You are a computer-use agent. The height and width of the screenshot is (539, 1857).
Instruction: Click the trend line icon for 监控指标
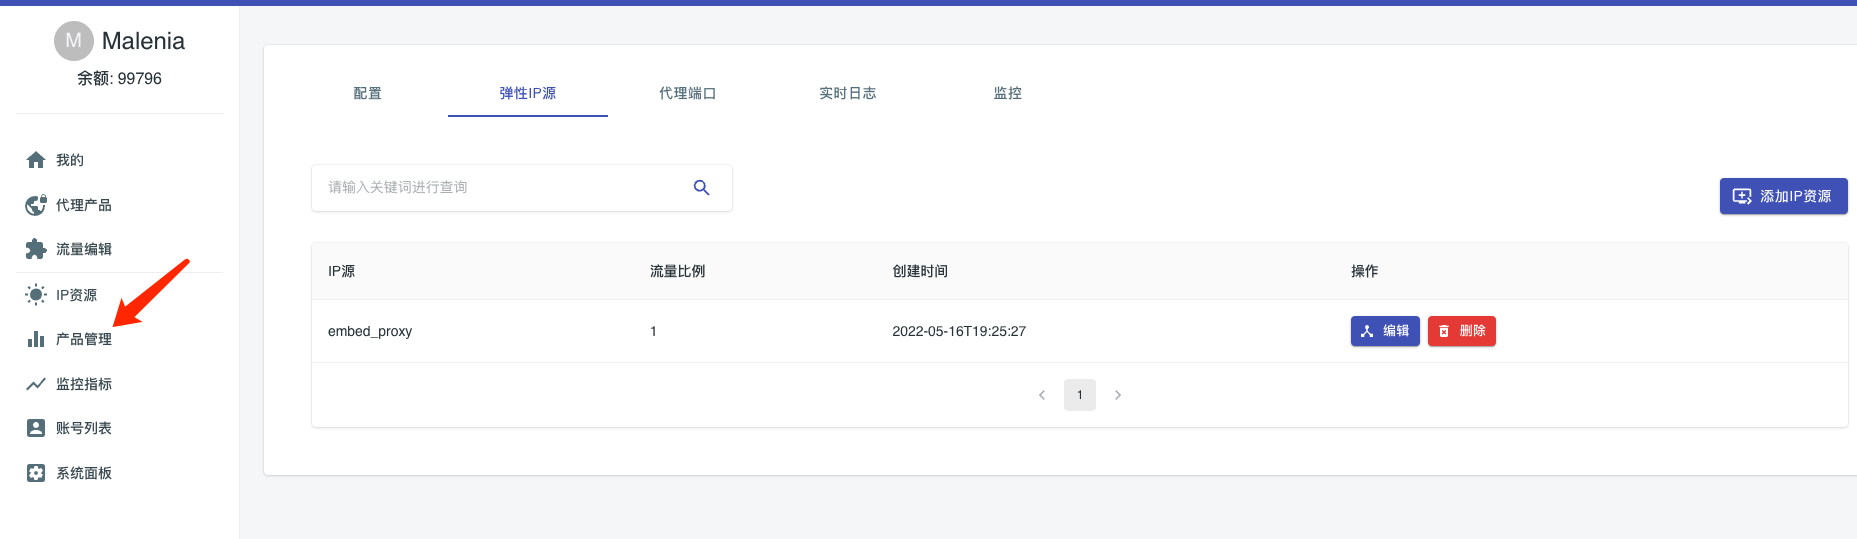click(36, 384)
